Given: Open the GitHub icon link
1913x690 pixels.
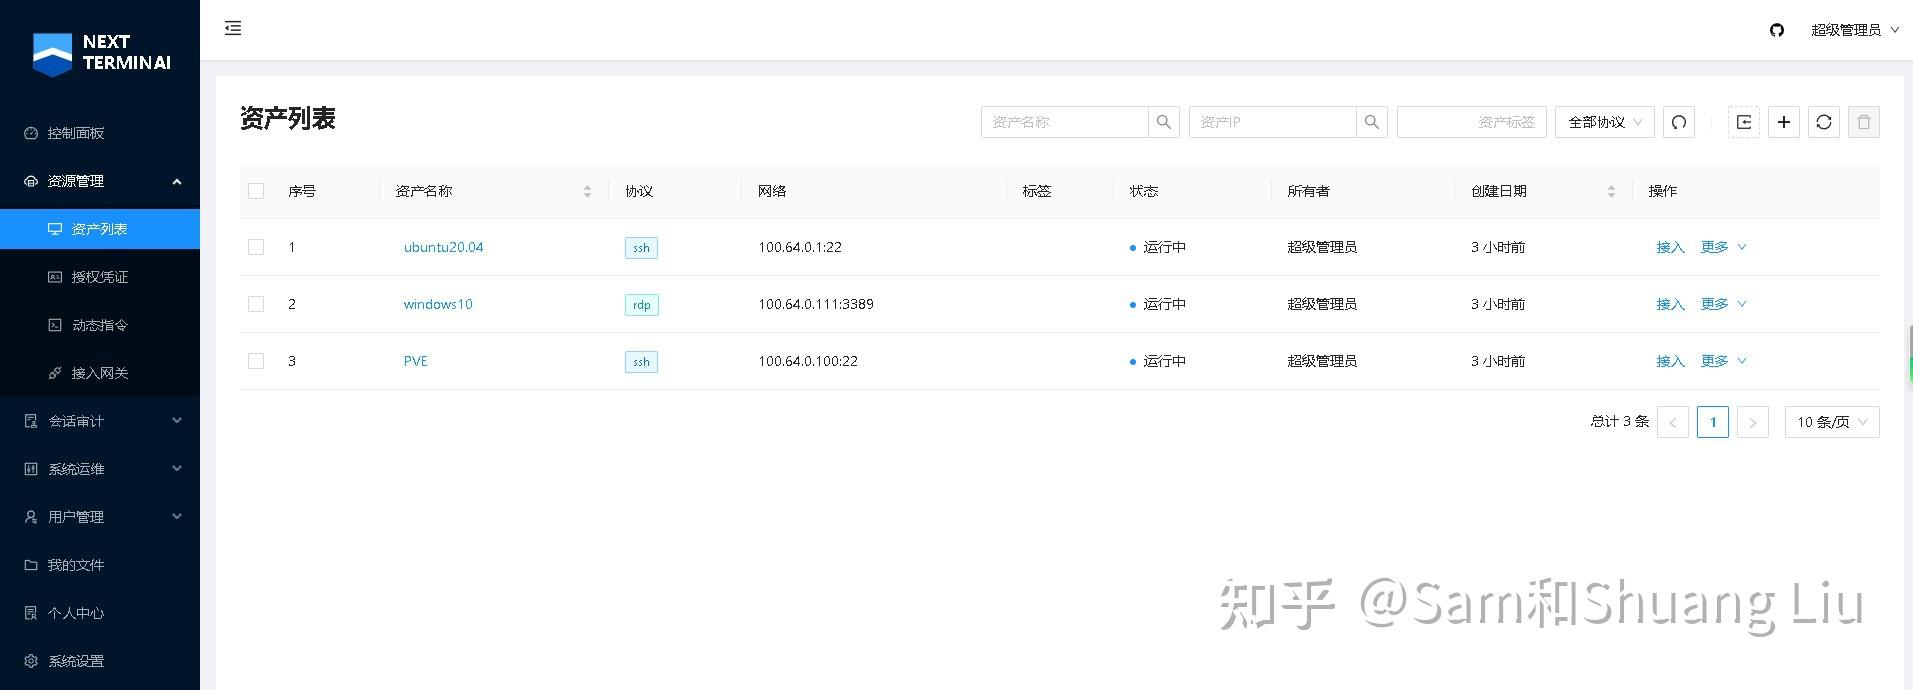Looking at the screenshot, I should point(1777,30).
